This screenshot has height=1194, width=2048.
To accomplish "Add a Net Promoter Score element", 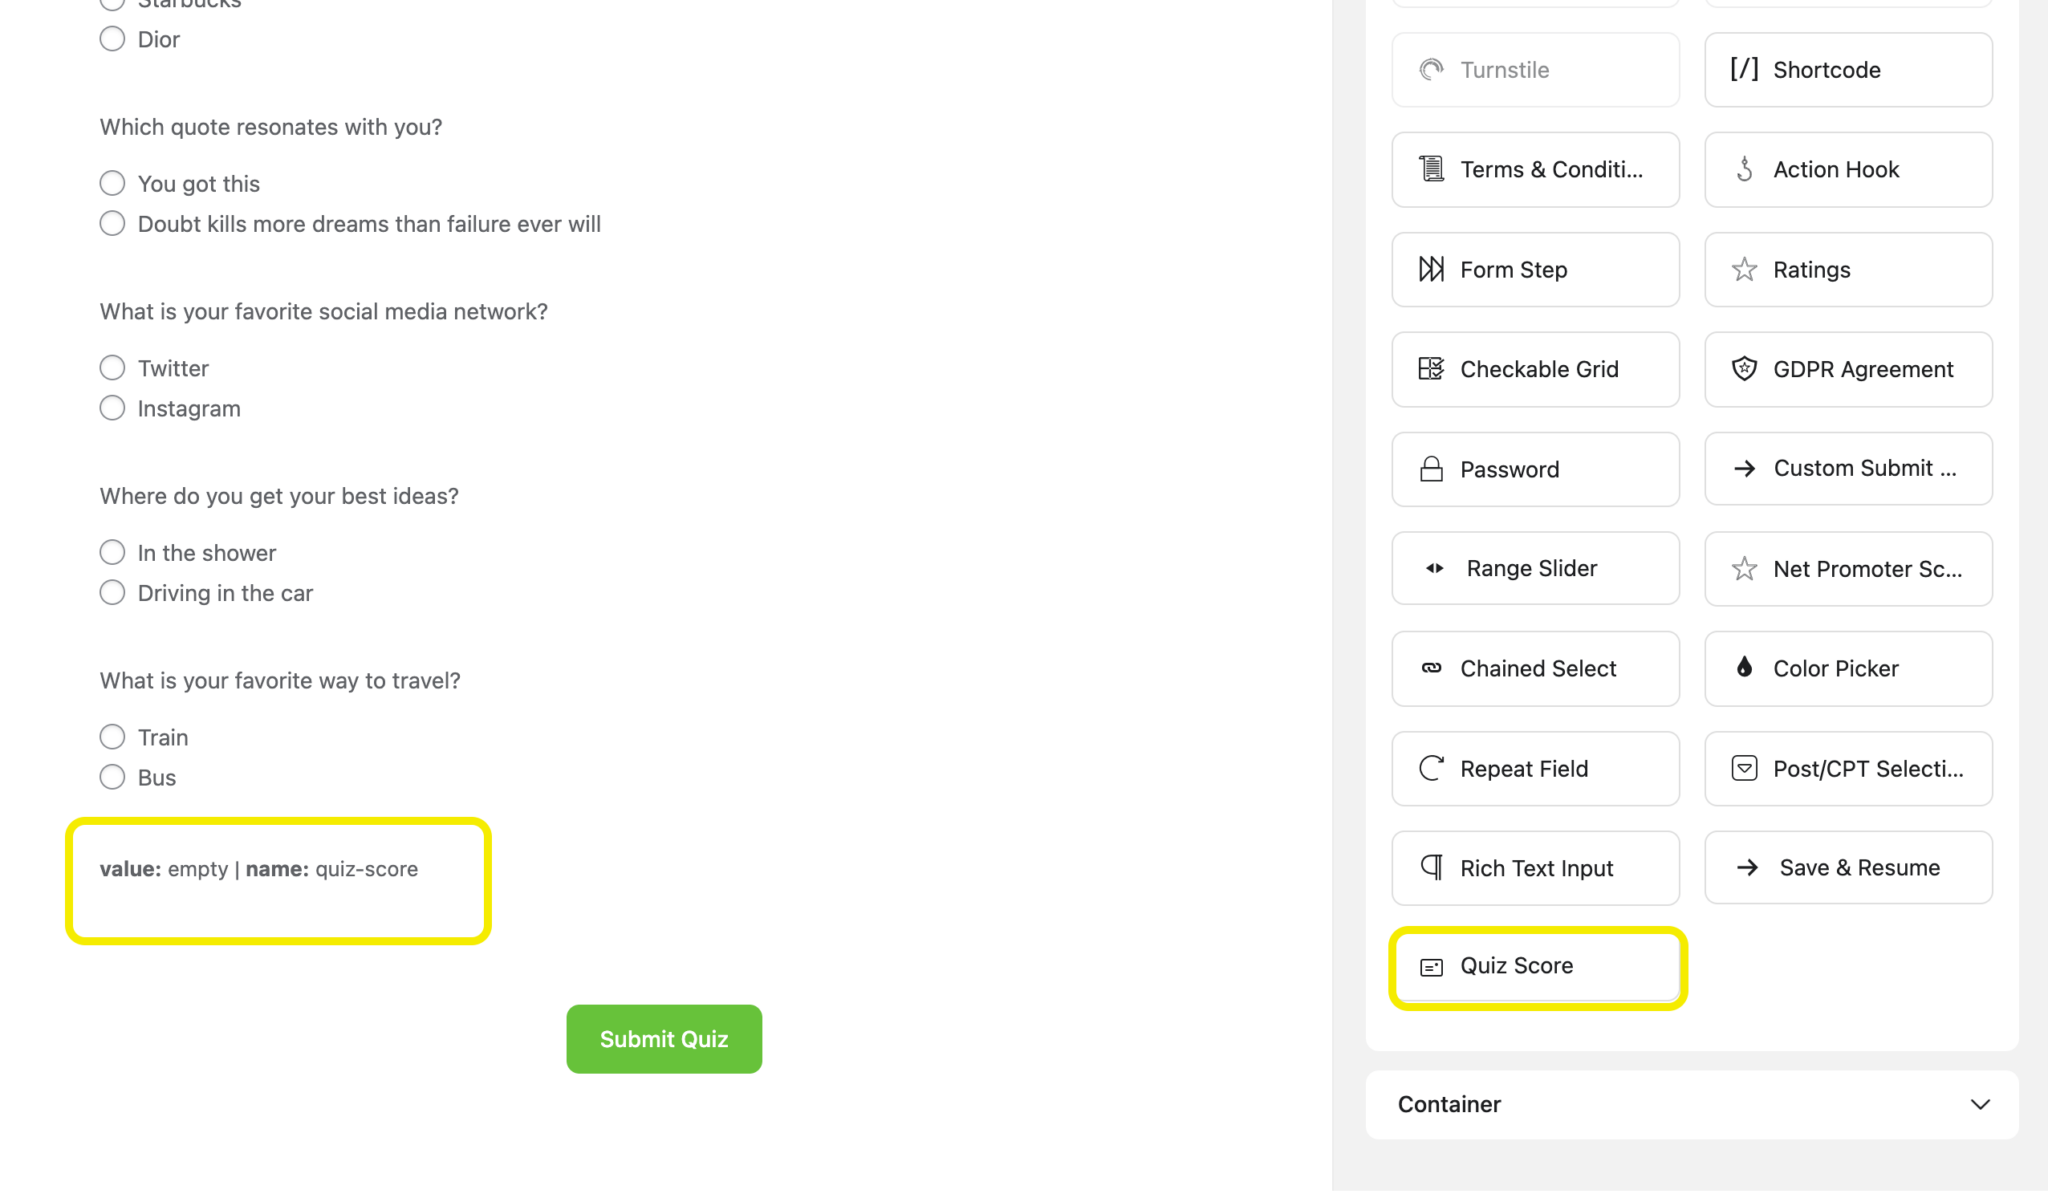I will point(1847,568).
